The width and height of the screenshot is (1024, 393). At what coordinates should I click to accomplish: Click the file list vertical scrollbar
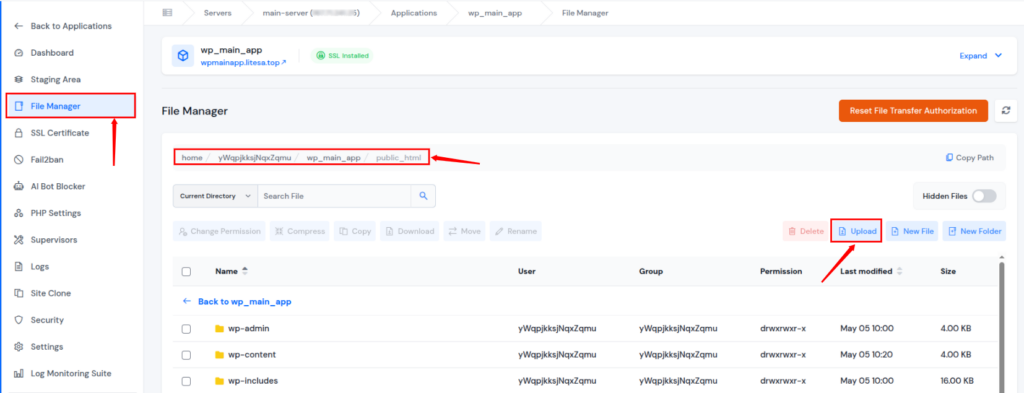click(x=1002, y=326)
